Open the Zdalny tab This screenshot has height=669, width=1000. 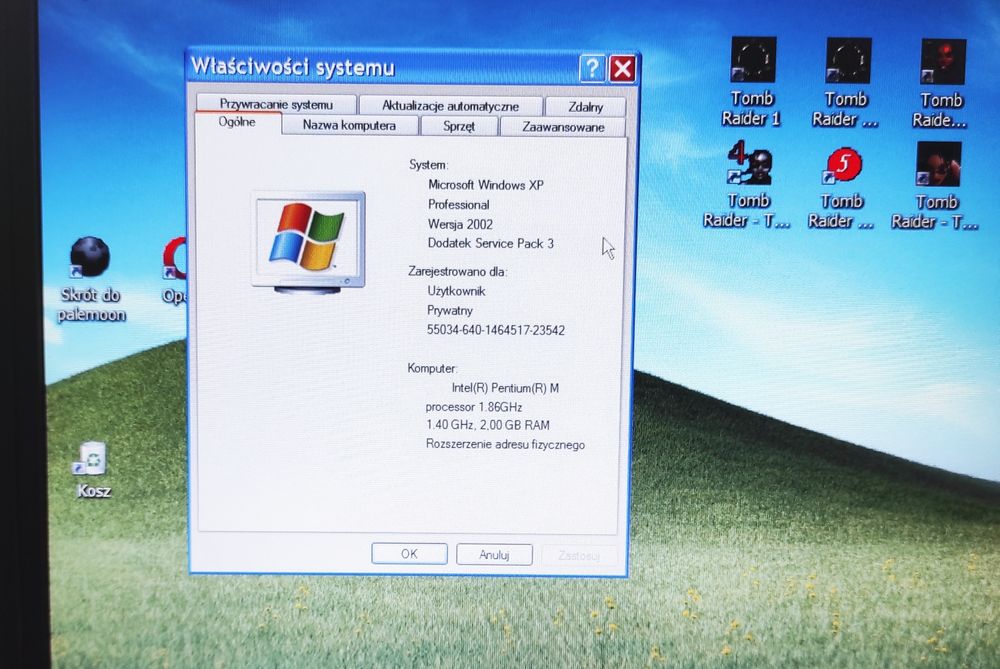(585, 107)
